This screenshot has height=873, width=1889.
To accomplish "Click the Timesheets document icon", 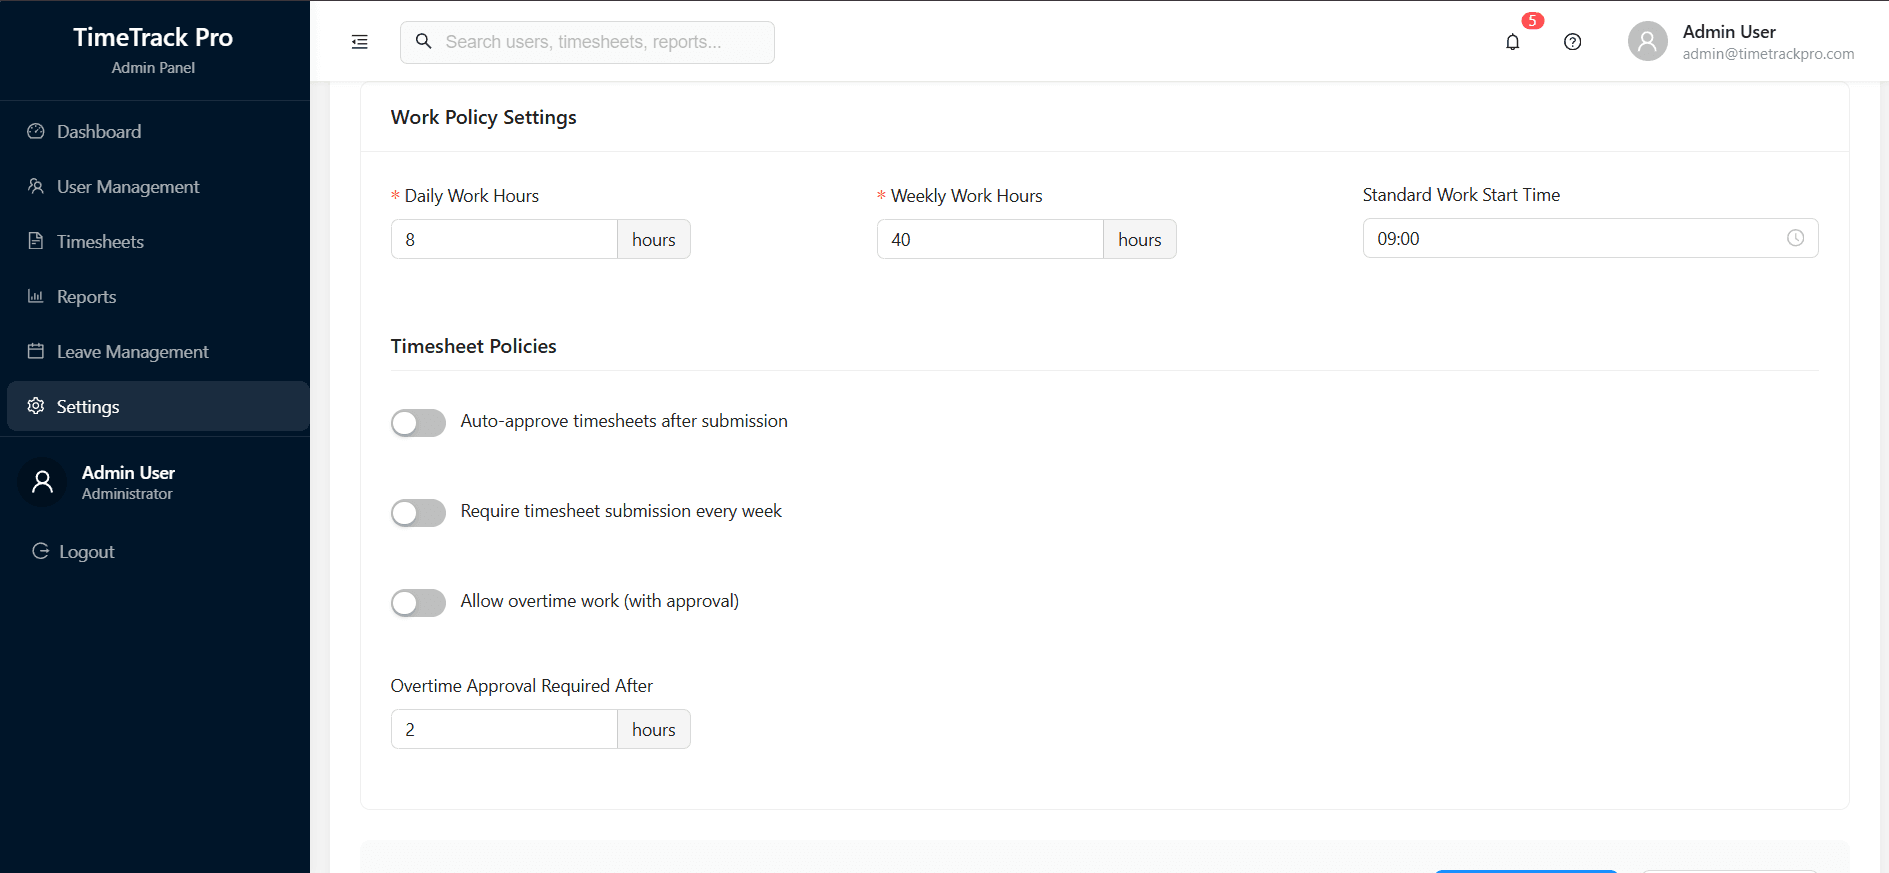I will pos(36,241).
